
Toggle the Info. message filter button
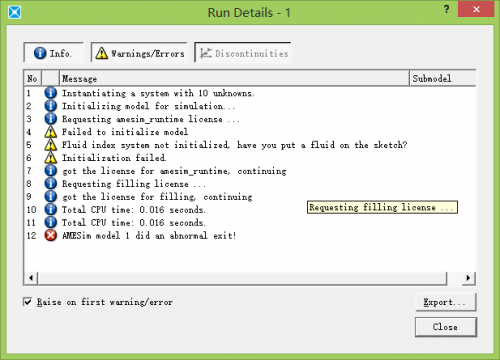[53, 52]
